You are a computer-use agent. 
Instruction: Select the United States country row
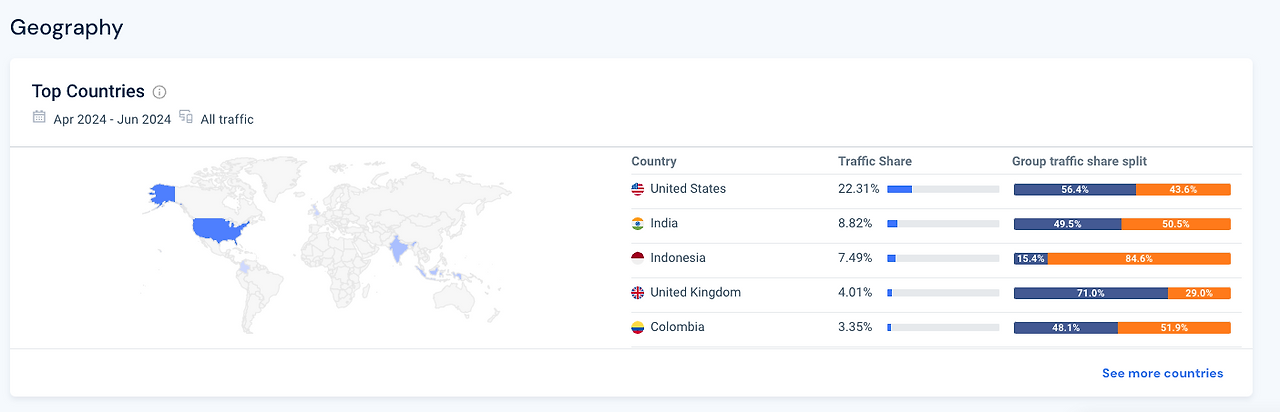(688, 189)
